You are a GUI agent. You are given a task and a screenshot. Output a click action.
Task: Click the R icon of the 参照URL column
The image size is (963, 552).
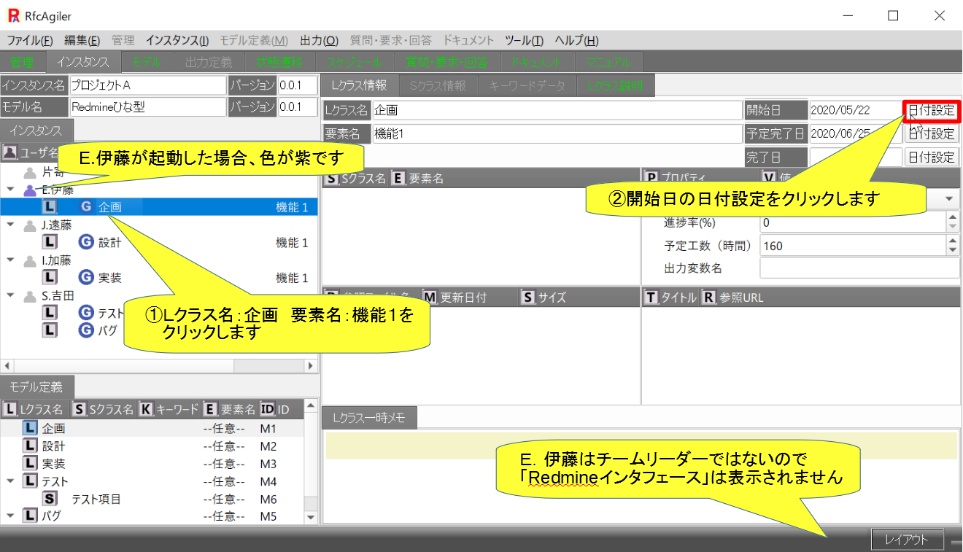tap(709, 298)
